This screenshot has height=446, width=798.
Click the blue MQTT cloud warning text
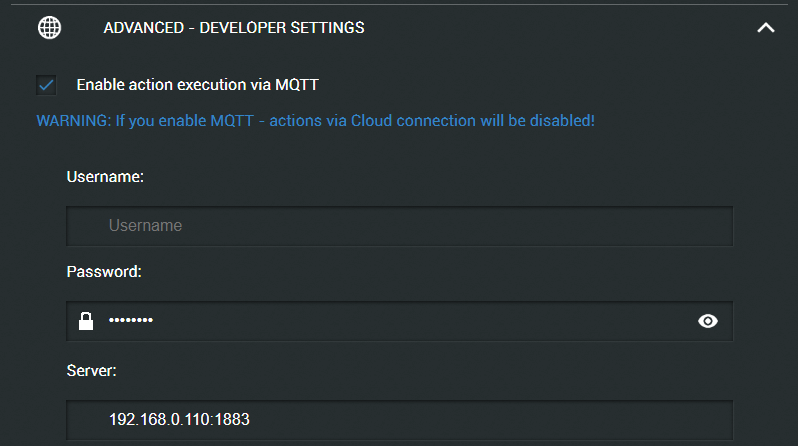(x=316, y=121)
